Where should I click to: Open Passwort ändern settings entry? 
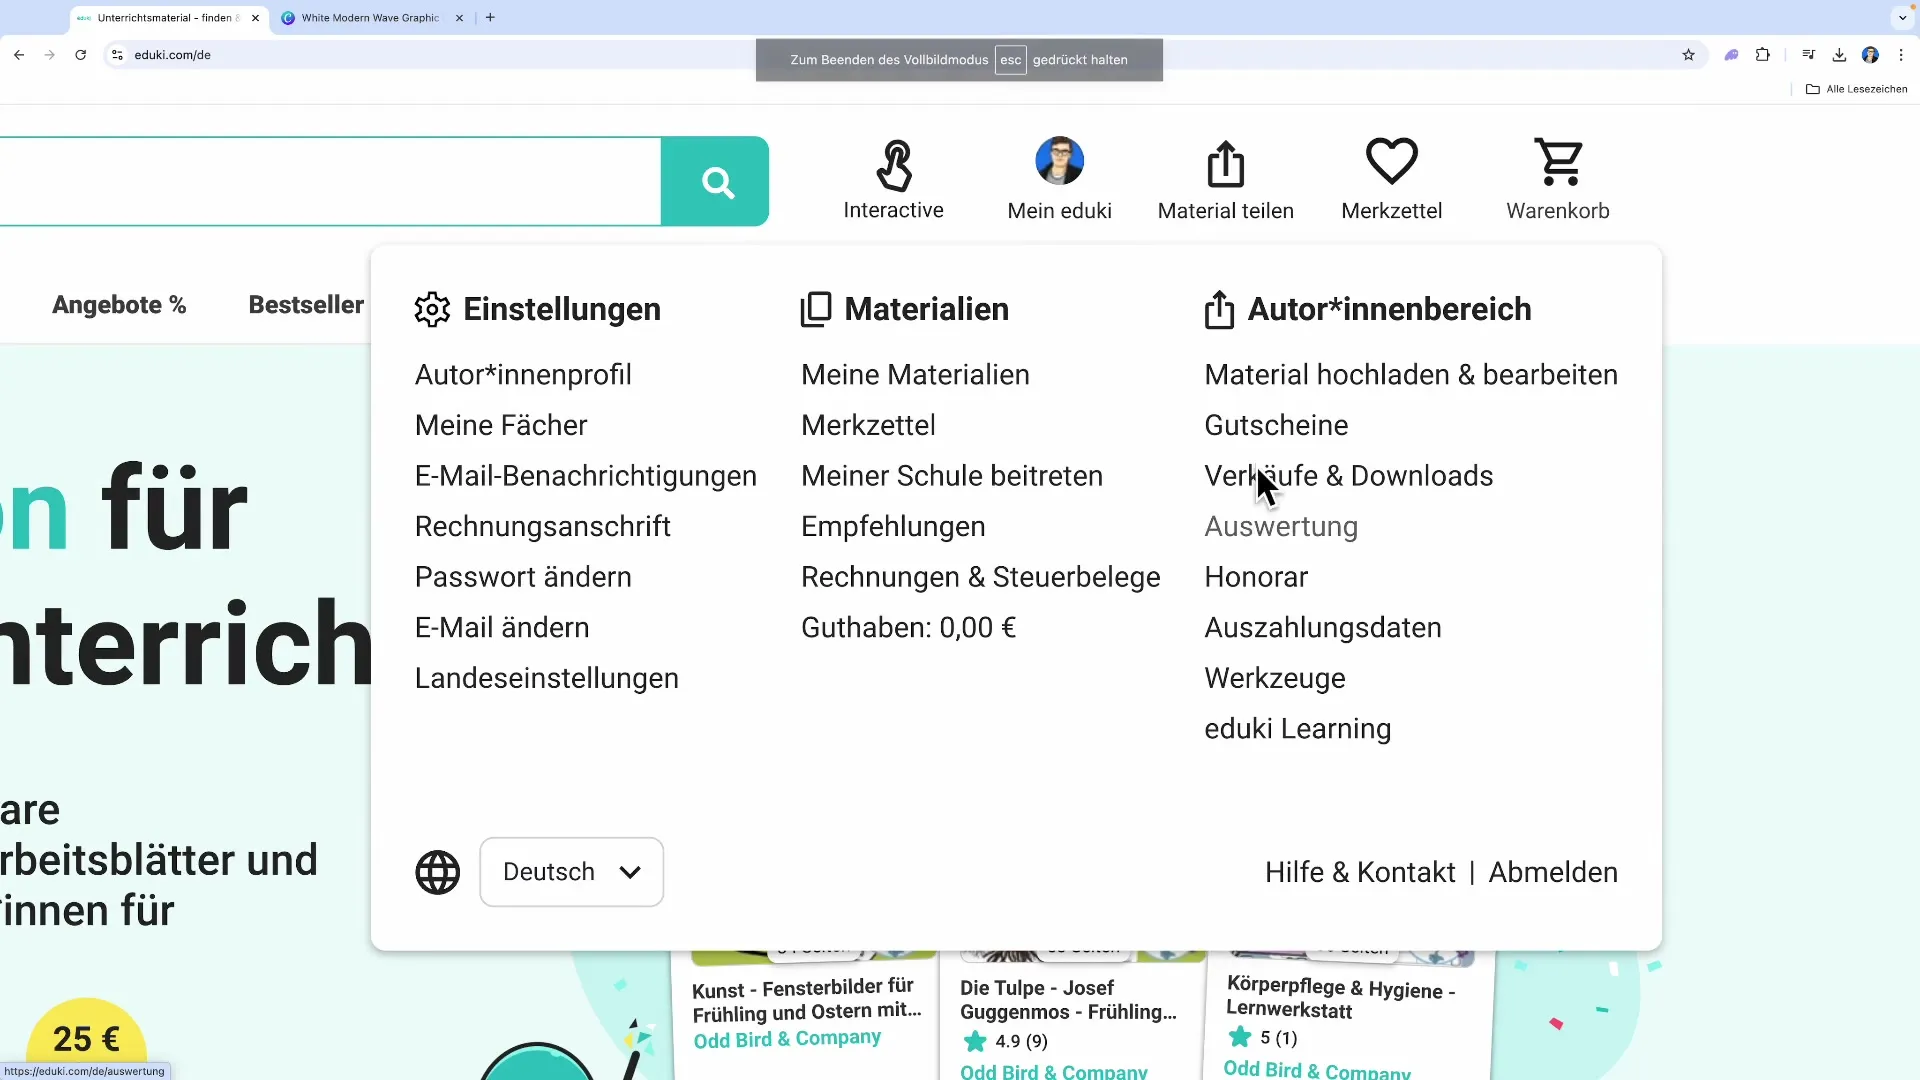coord(523,577)
